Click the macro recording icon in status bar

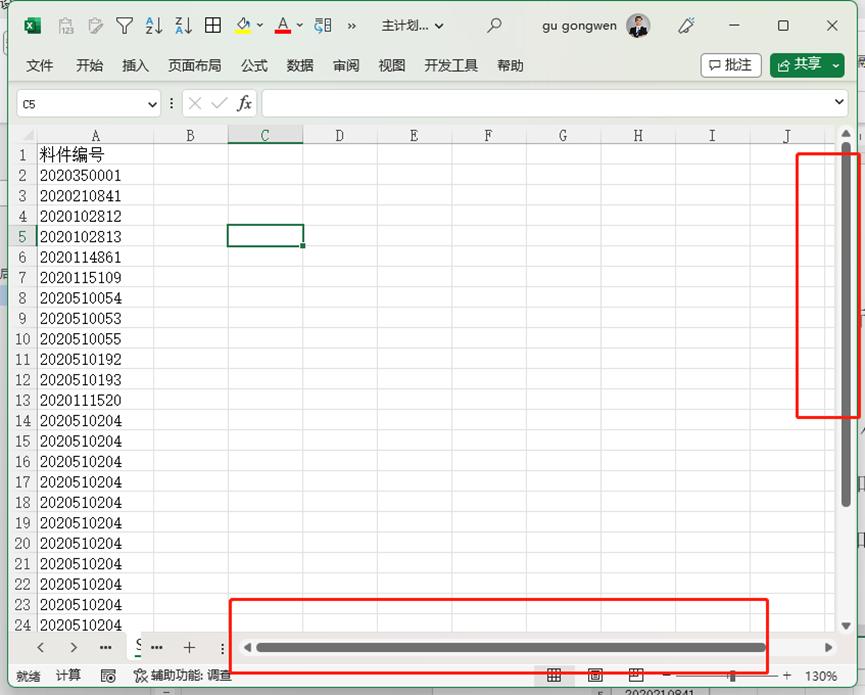pos(108,676)
